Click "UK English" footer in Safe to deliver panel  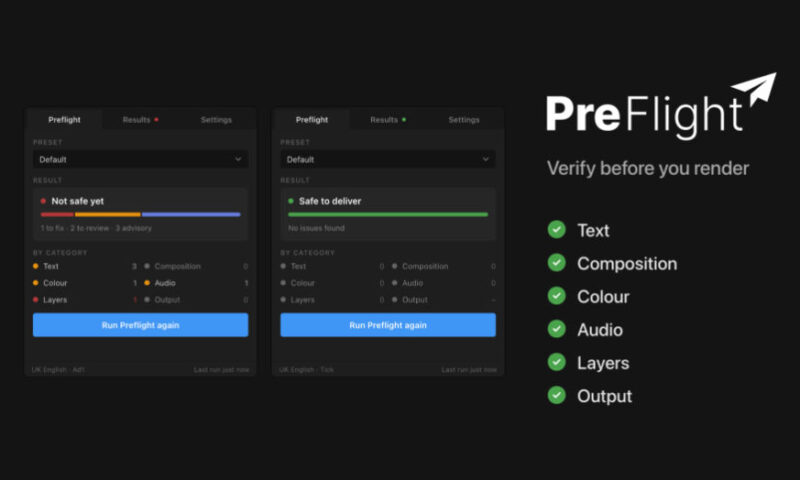(296, 369)
